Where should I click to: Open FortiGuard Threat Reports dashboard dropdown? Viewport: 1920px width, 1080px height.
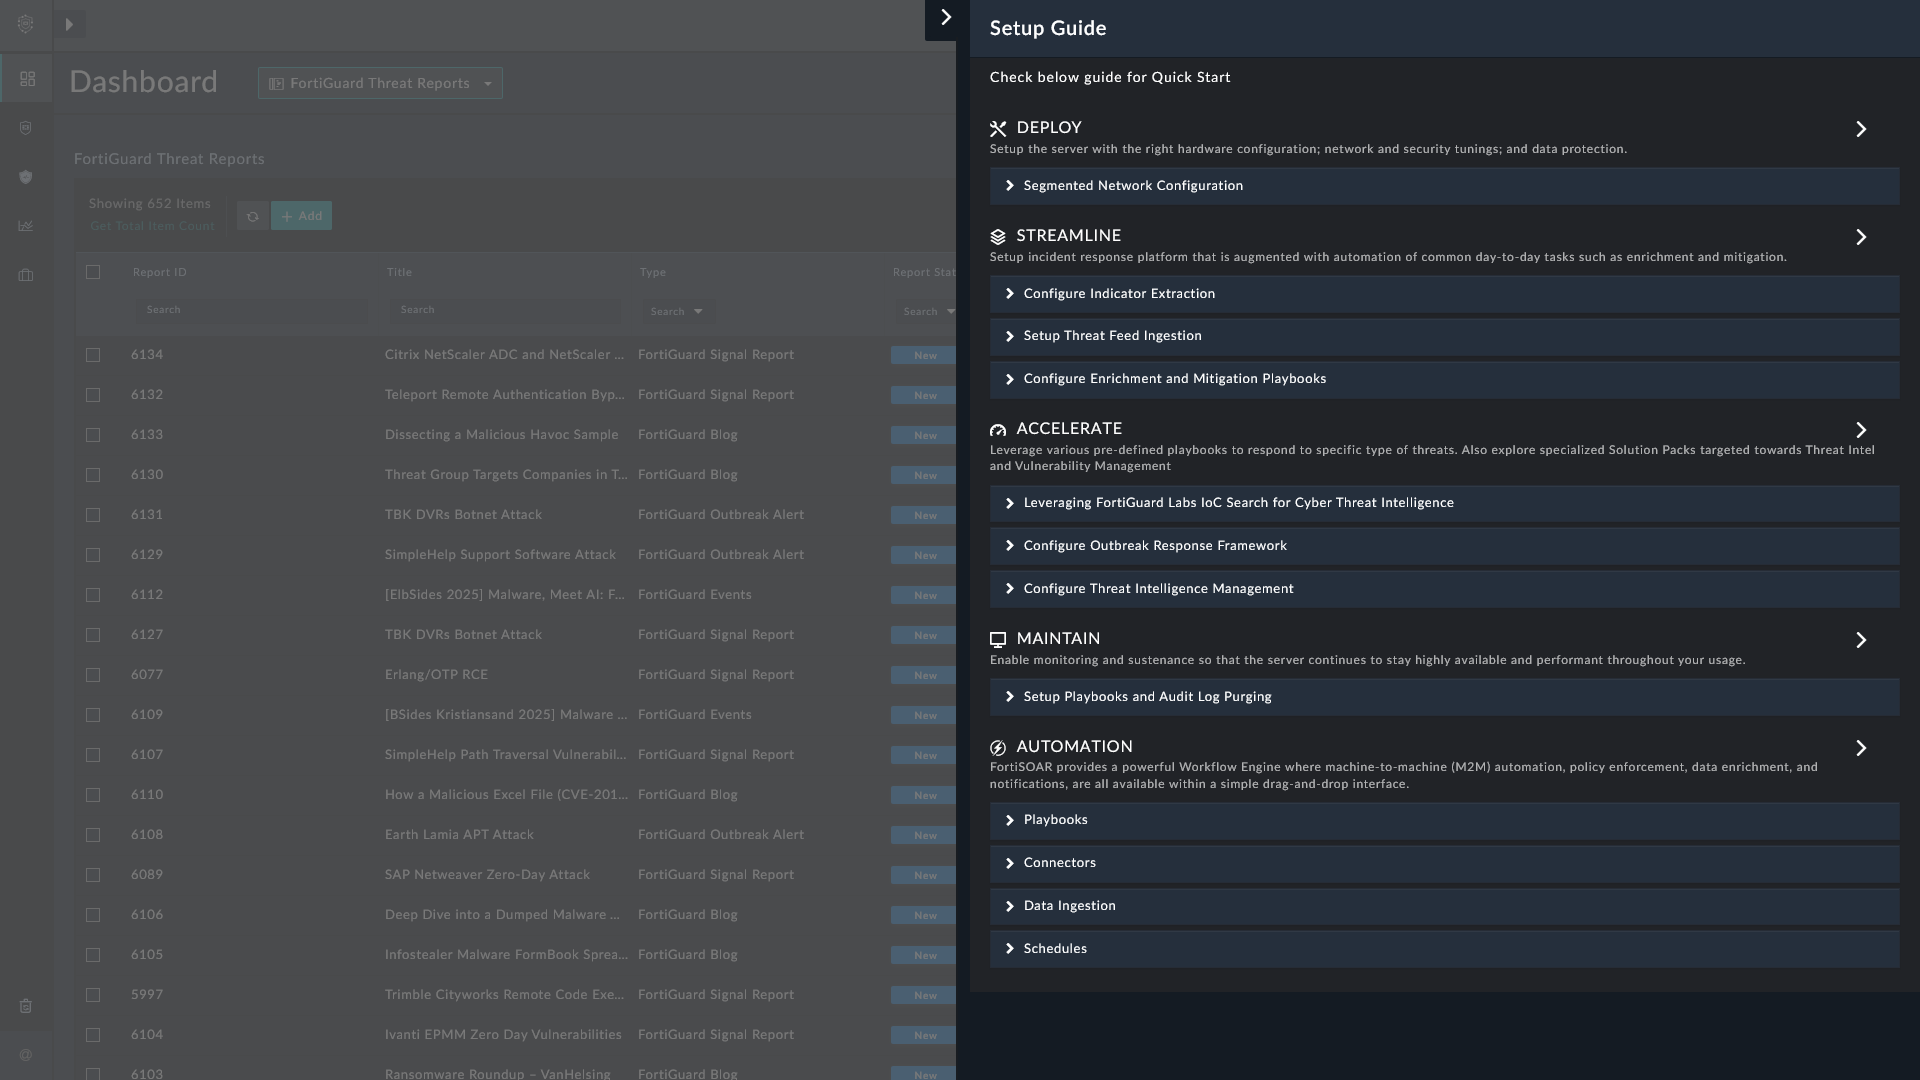[380, 83]
